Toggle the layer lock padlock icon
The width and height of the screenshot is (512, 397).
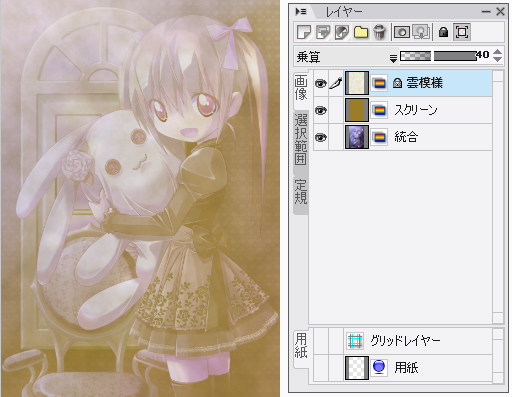tap(443, 32)
